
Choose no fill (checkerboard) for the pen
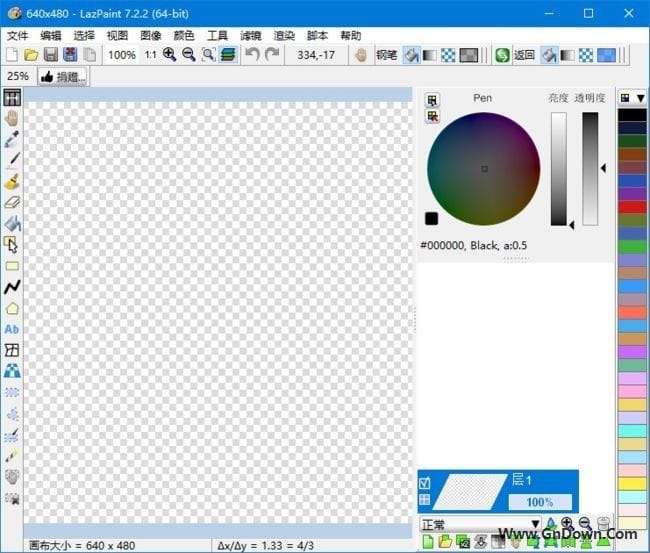[448, 55]
